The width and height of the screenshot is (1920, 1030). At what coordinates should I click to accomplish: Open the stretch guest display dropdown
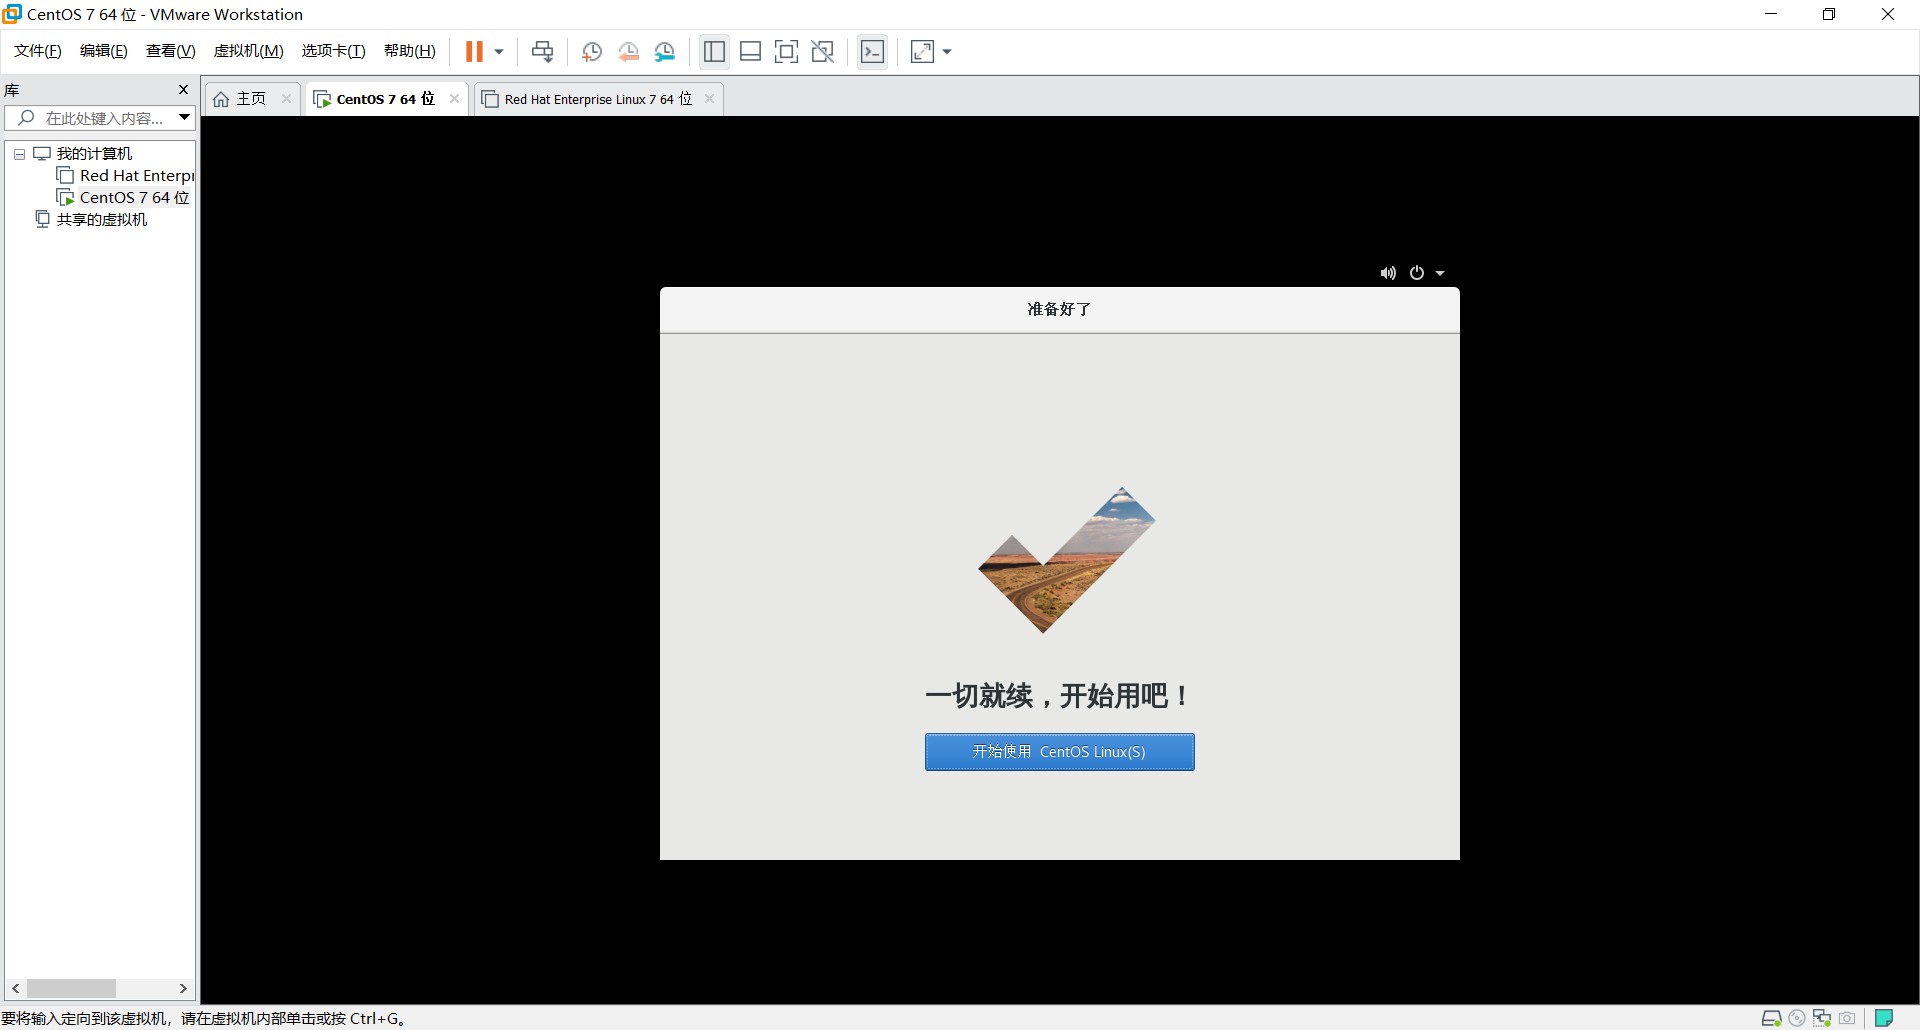pyautogui.click(x=946, y=51)
